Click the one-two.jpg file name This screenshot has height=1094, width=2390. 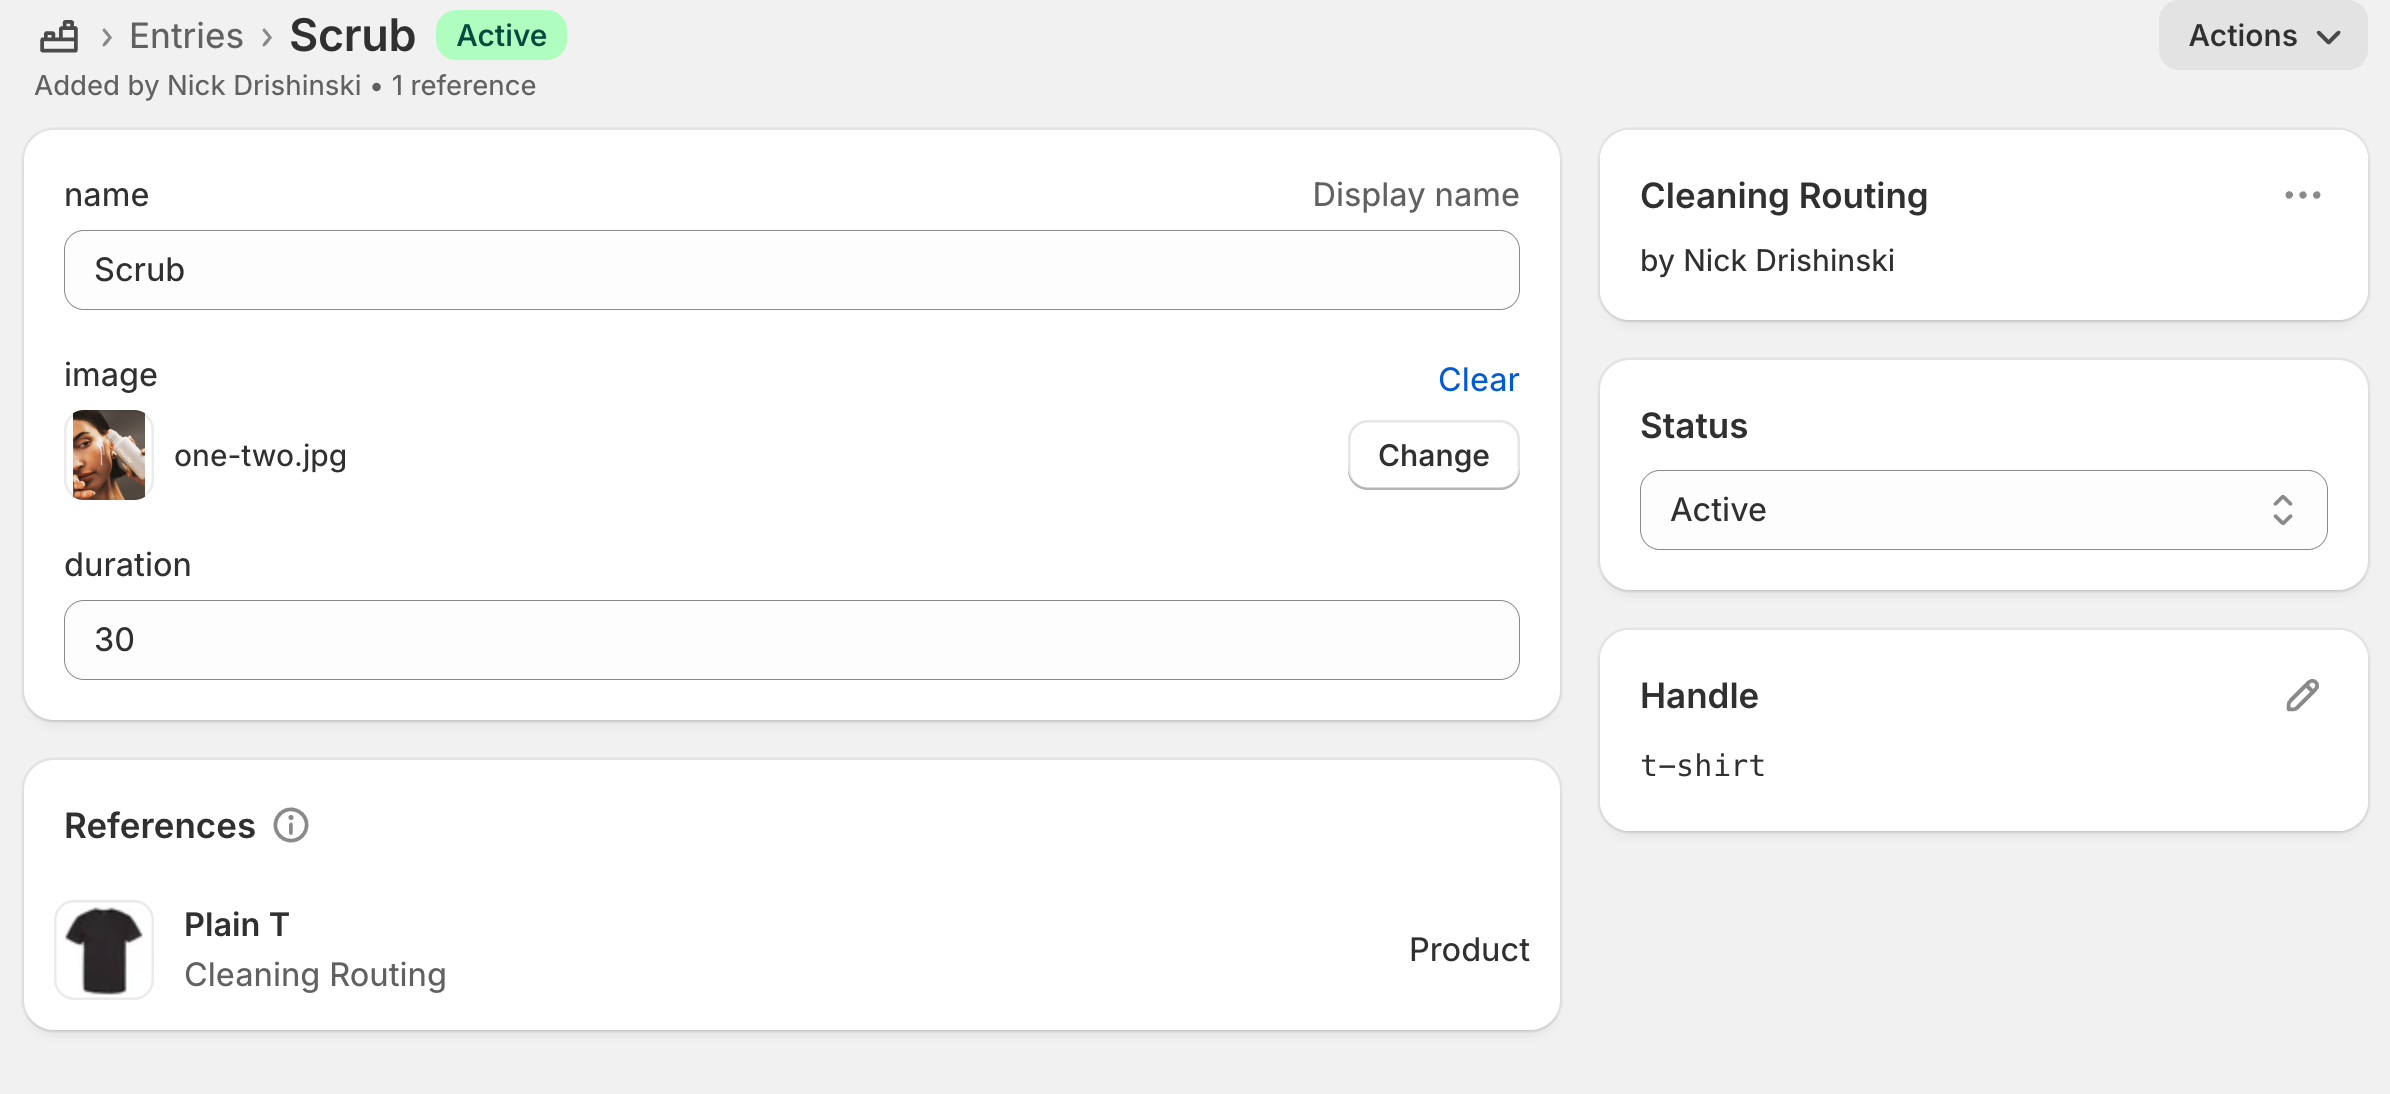[260, 456]
